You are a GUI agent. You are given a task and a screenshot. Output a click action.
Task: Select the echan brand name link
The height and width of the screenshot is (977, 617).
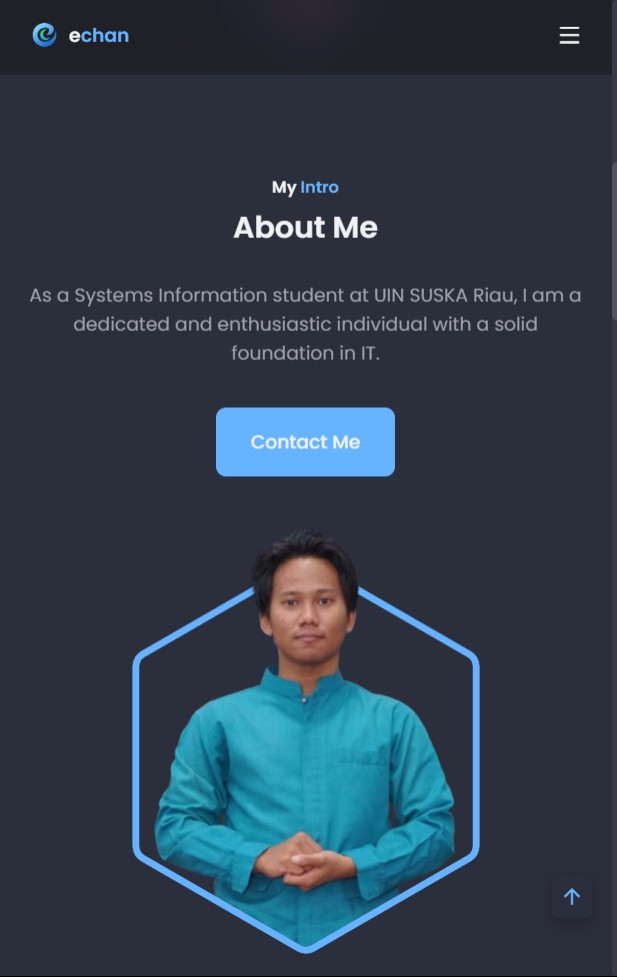point(98,36)
